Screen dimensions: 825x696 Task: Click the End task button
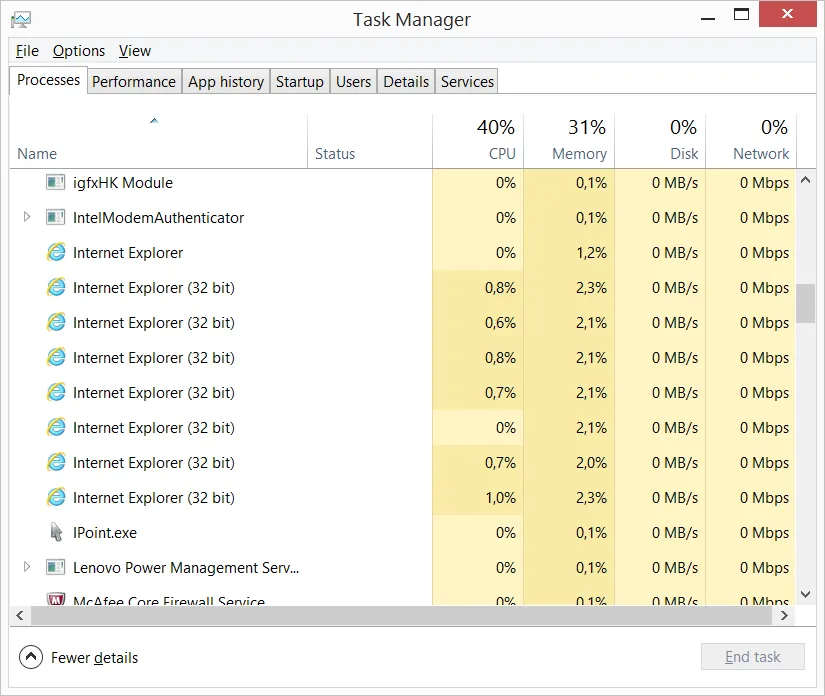[x=752, y=657]
